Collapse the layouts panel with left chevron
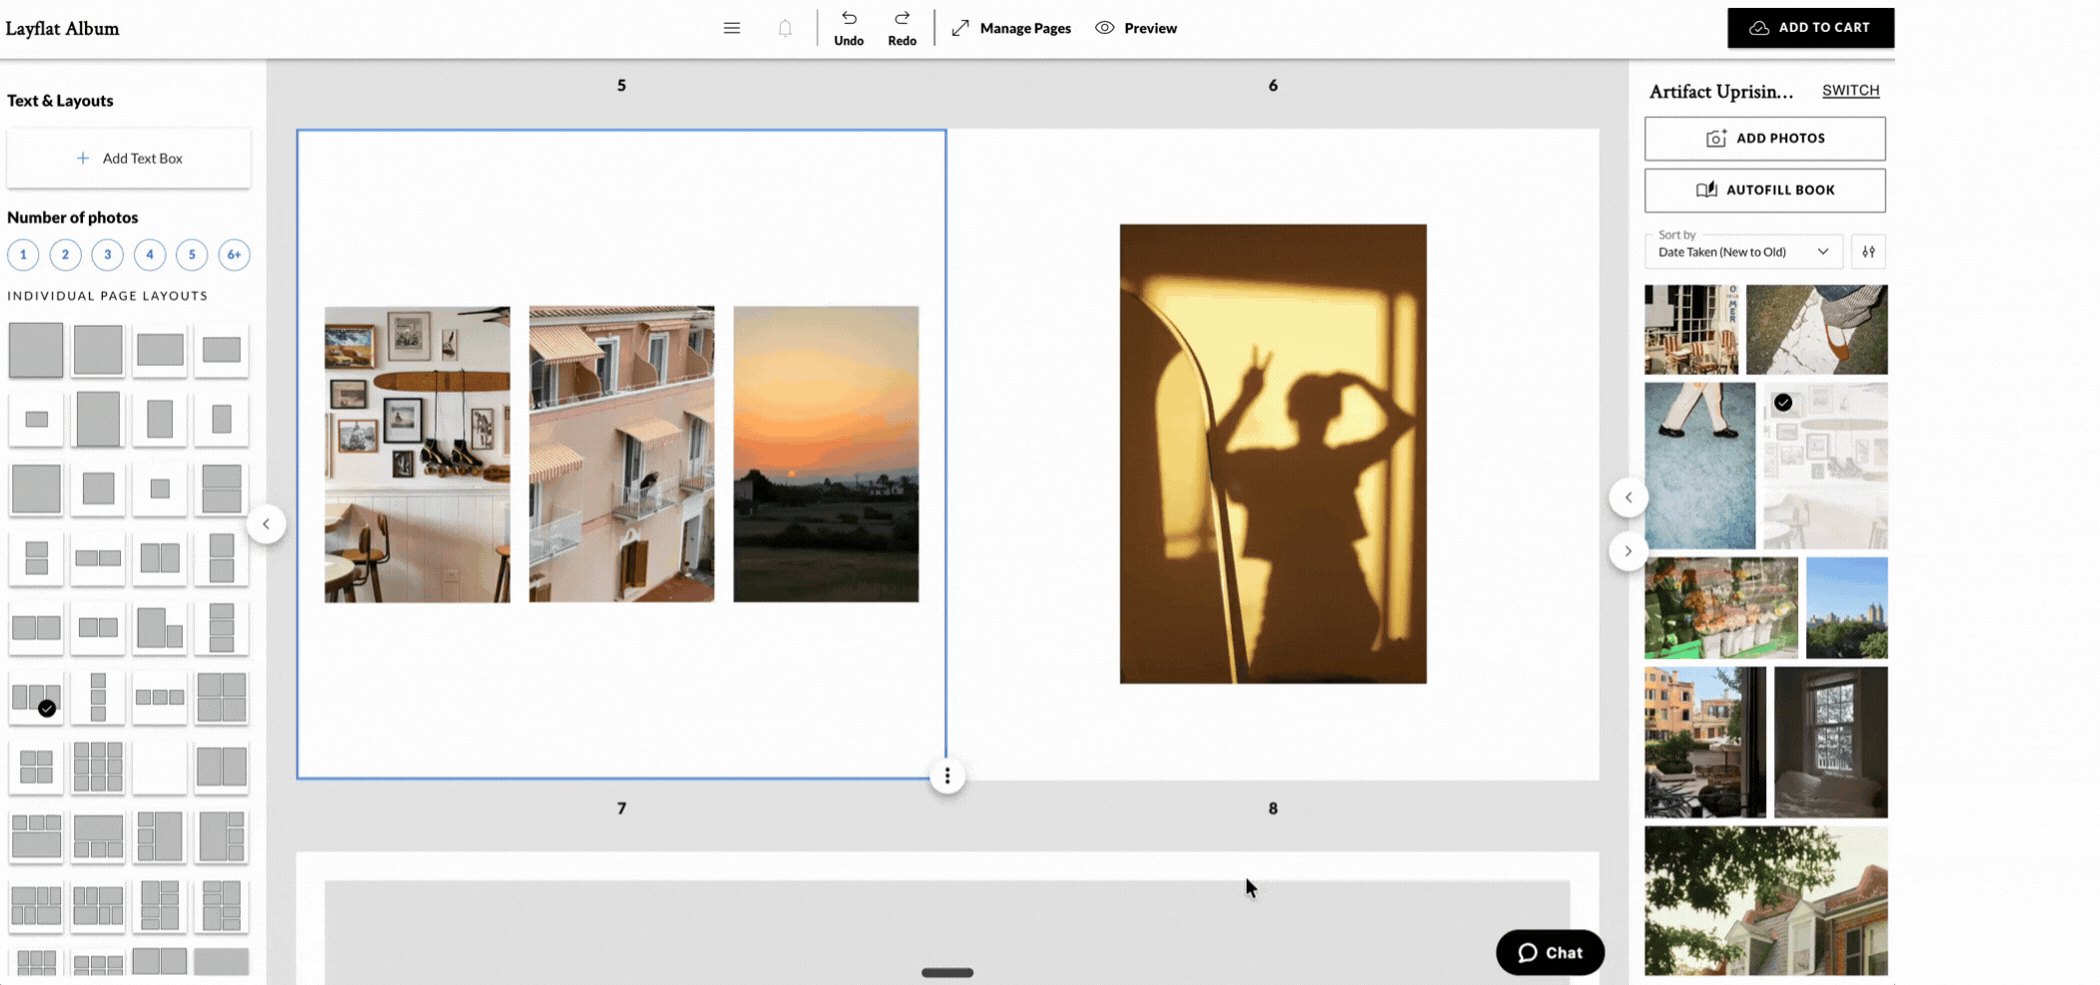Screen dimensions: 2100x985 pyautogui.click(x=266, y=523)
